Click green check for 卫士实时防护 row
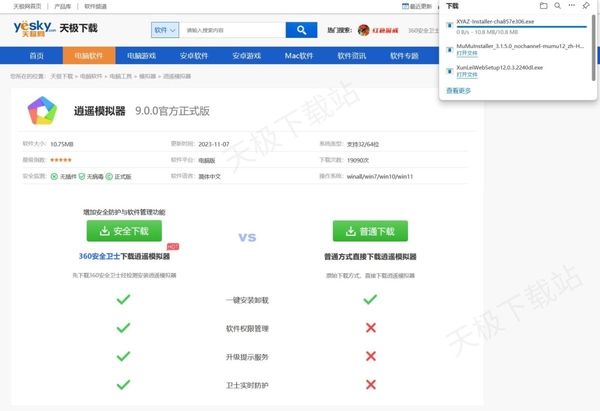 123,385
